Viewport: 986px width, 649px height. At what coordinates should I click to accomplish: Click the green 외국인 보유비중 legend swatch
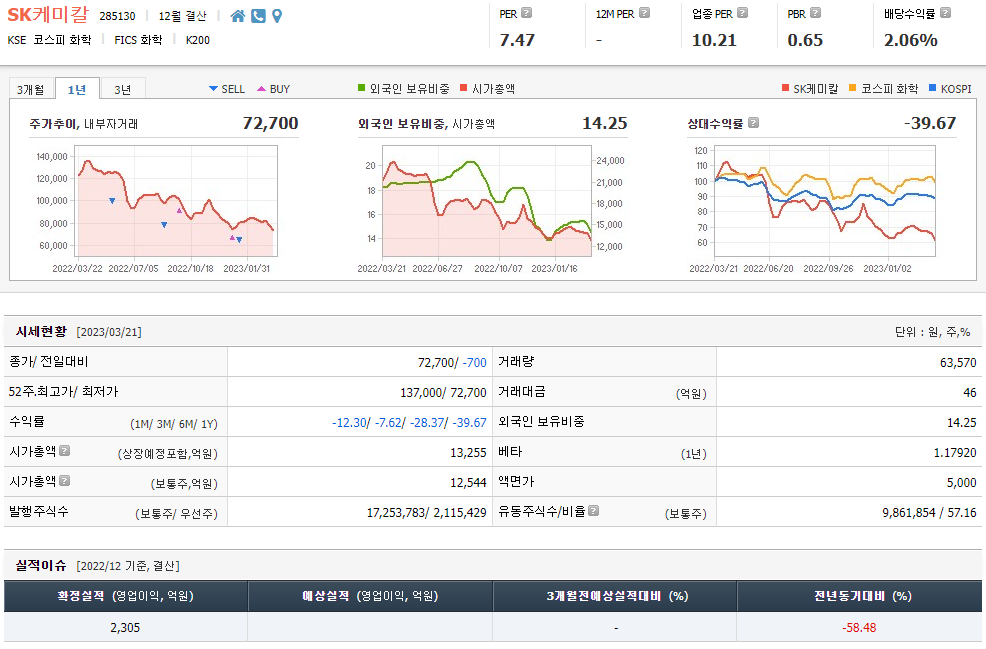(x=362, y=88)
